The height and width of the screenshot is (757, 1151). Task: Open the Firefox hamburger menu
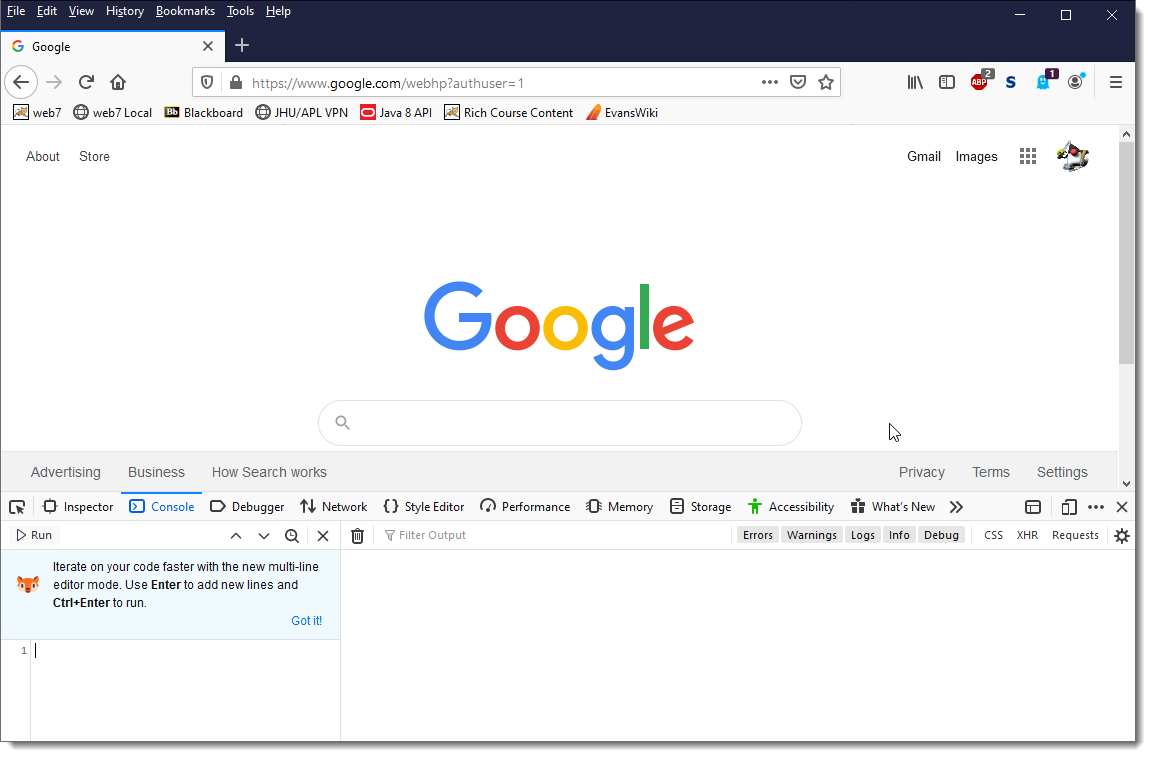(x=1116, y=82)
